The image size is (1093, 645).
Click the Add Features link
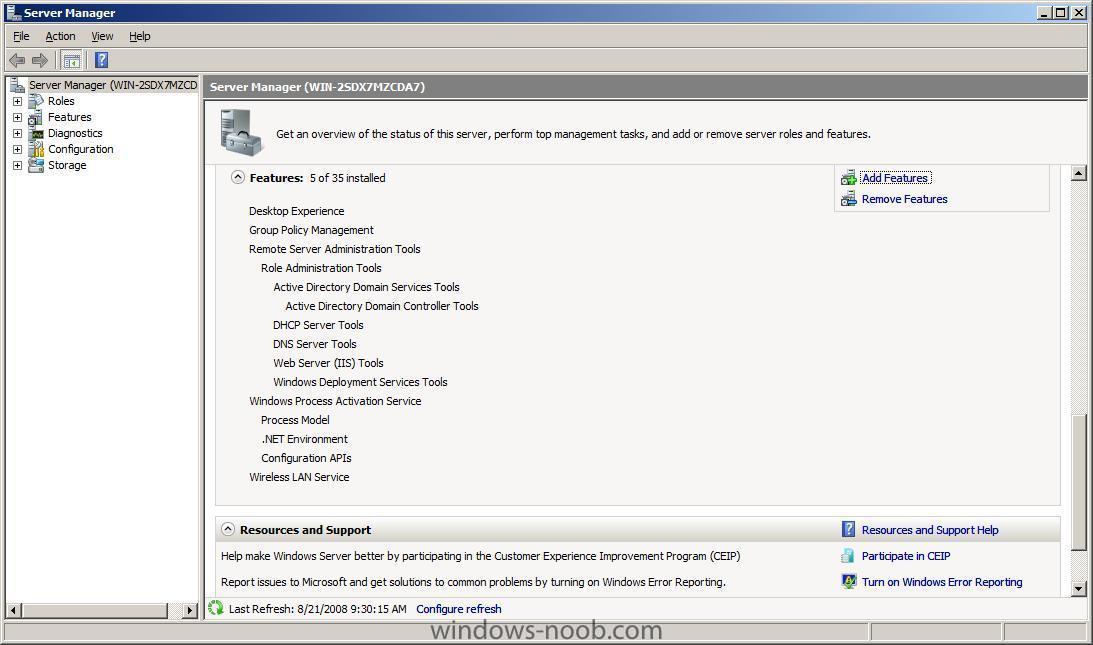pos(895,178)
